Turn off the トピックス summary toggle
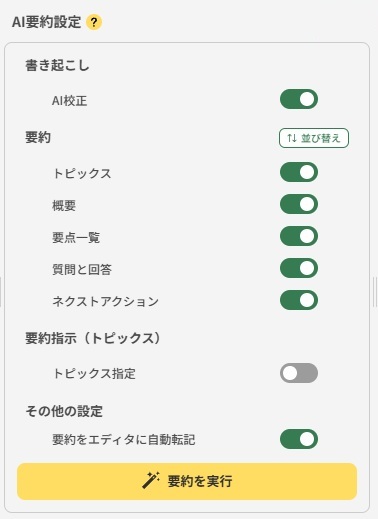The height and width of the screenshot is (519, 378). click(299, 172)
